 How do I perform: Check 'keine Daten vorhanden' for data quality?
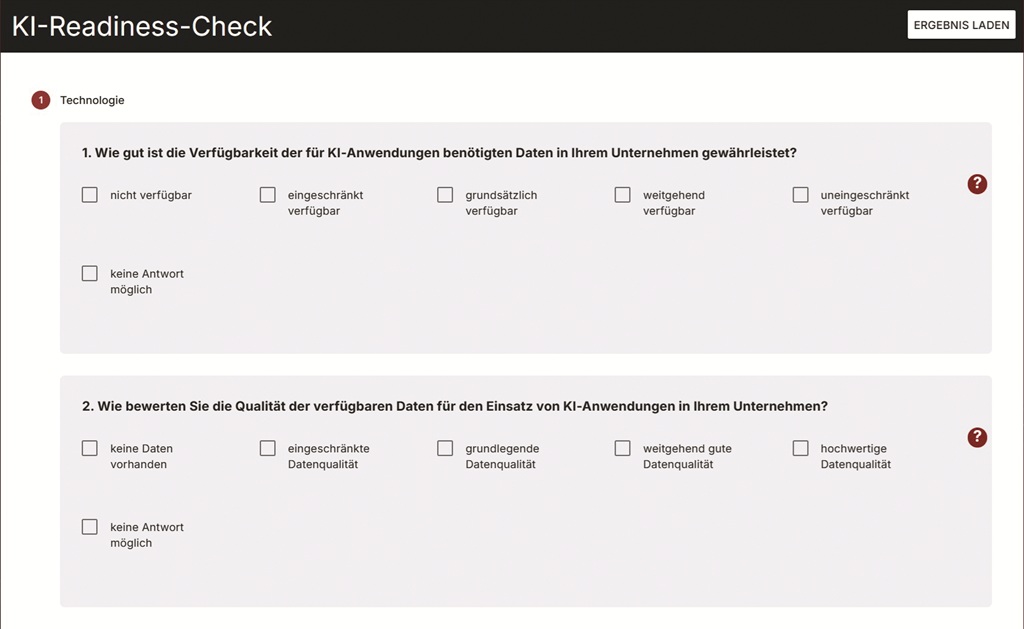pyautogui.click(x=89, y=448)
